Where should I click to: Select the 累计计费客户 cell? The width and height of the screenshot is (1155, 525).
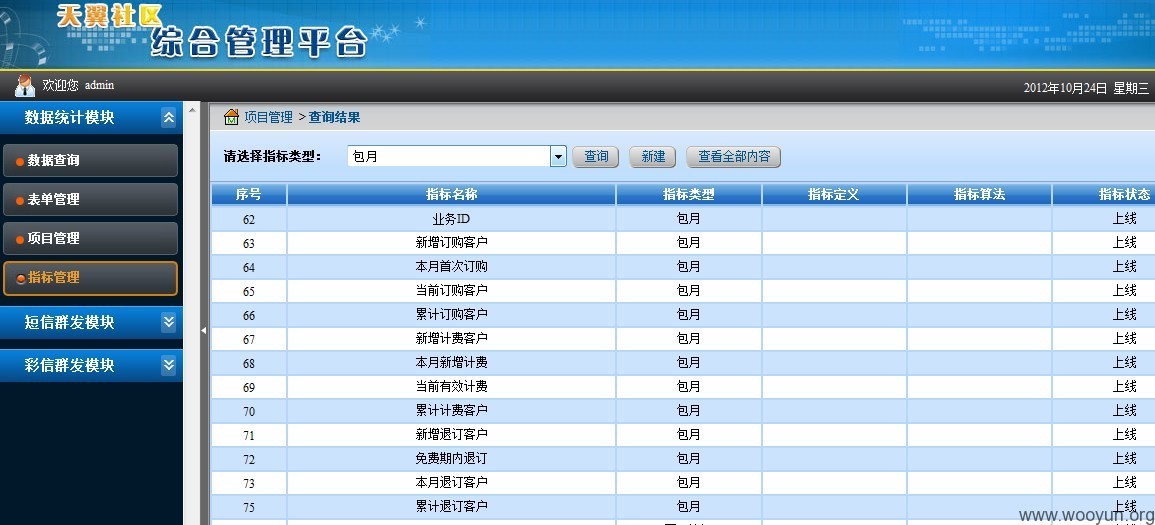(x=452, y=410)
